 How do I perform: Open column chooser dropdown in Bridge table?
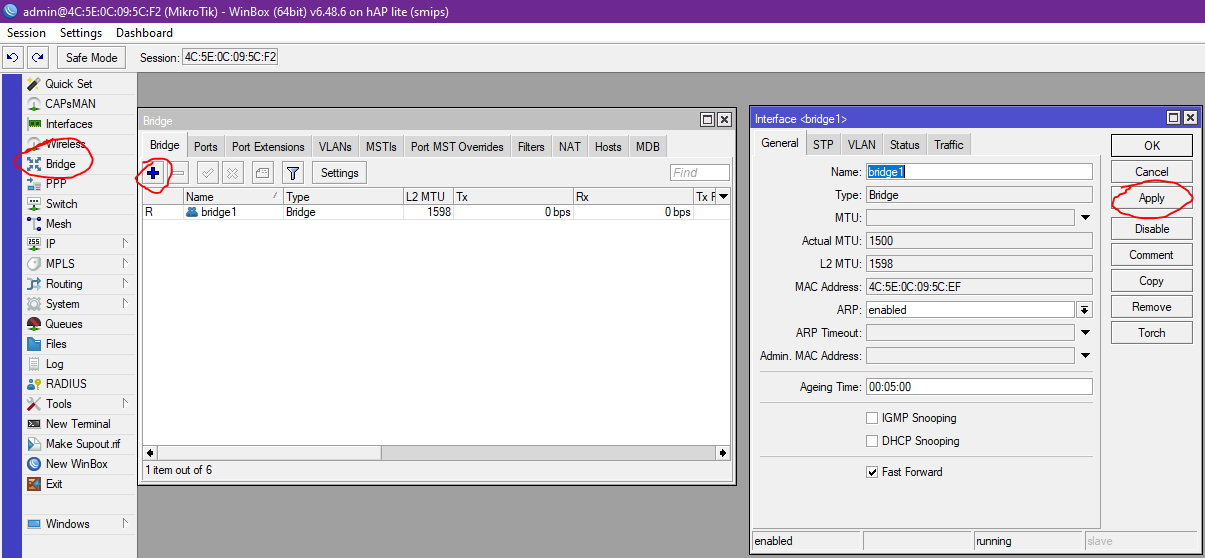coord(724,197)
